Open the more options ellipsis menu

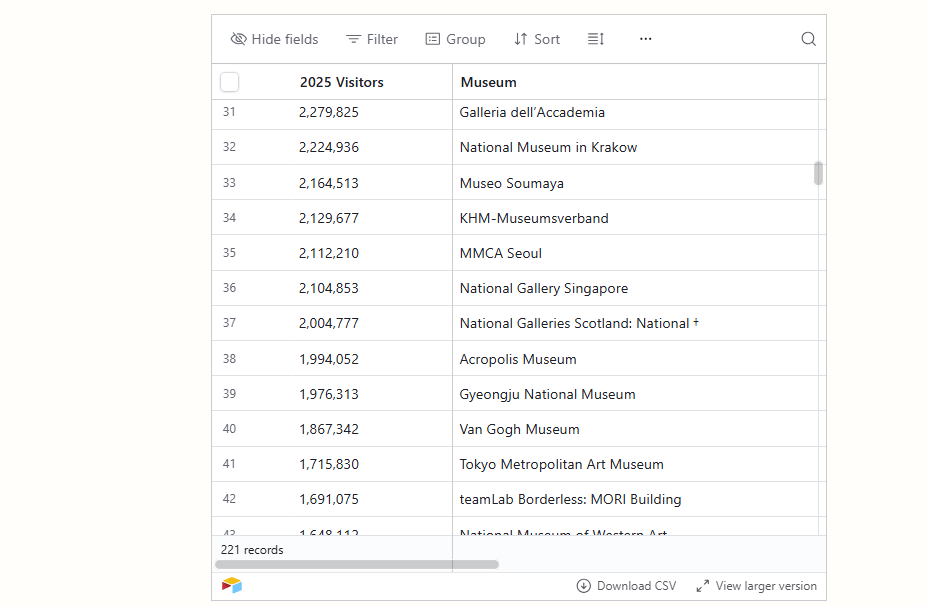click(x=645, y=39)
